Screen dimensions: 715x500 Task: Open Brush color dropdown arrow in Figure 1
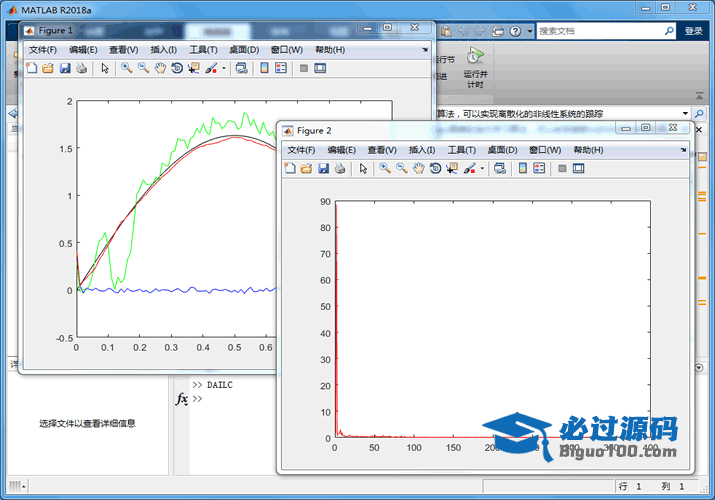click(224, 68)
